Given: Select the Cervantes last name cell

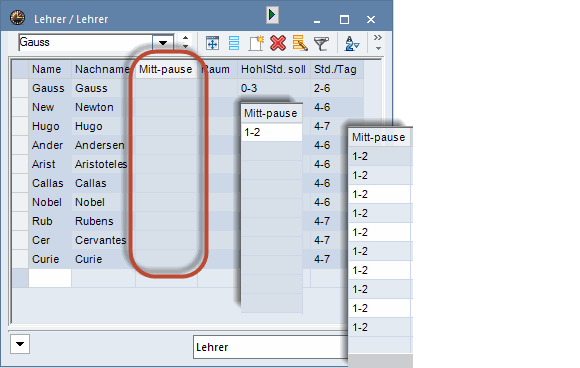Looking at the screenshot, I should pyautogui.click(x=101, y=240).
